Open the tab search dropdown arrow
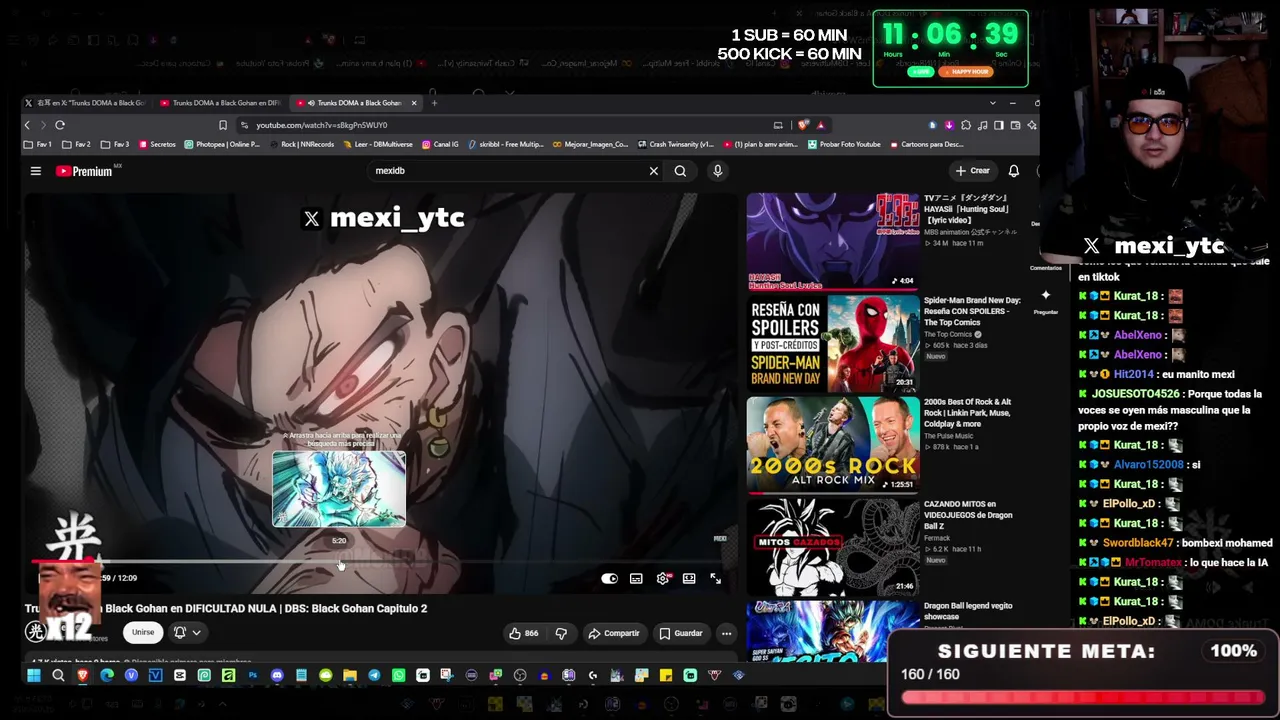 tap(992, 103)
